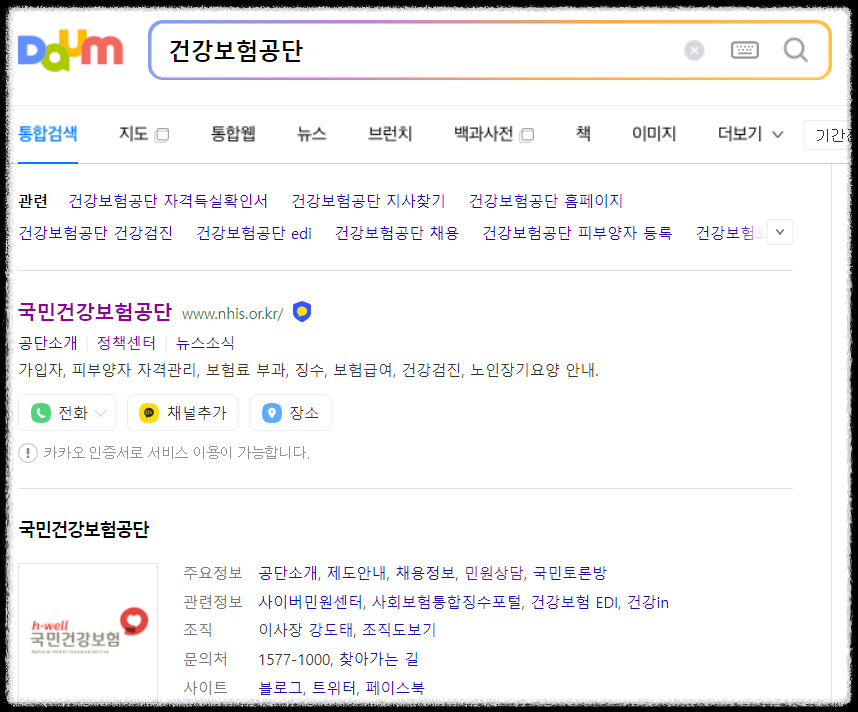Open 제도안내 link
Viewport: 858px width, 712px height.
(x=357, y=573)
